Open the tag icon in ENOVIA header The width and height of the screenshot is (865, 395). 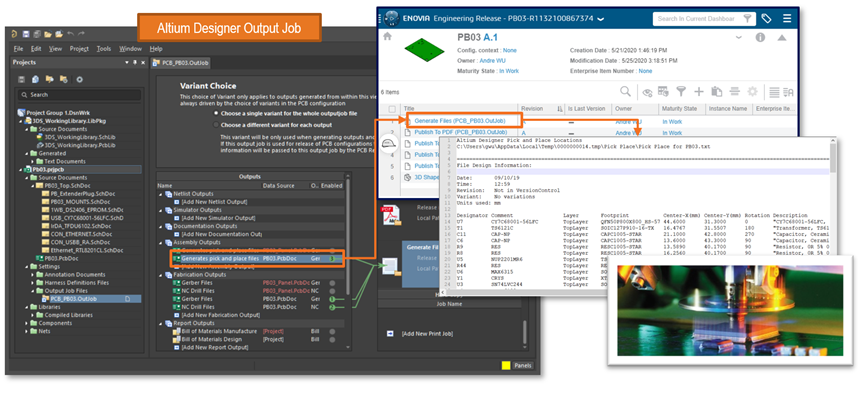click(x=766, y=19)
